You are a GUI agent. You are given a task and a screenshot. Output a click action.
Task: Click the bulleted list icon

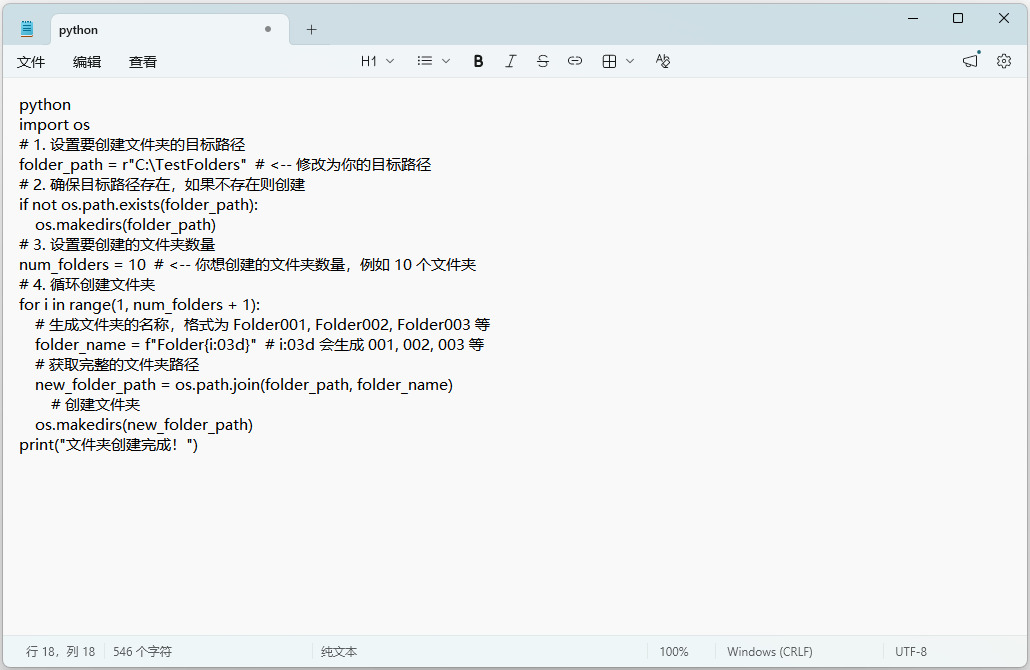[425, 61]
